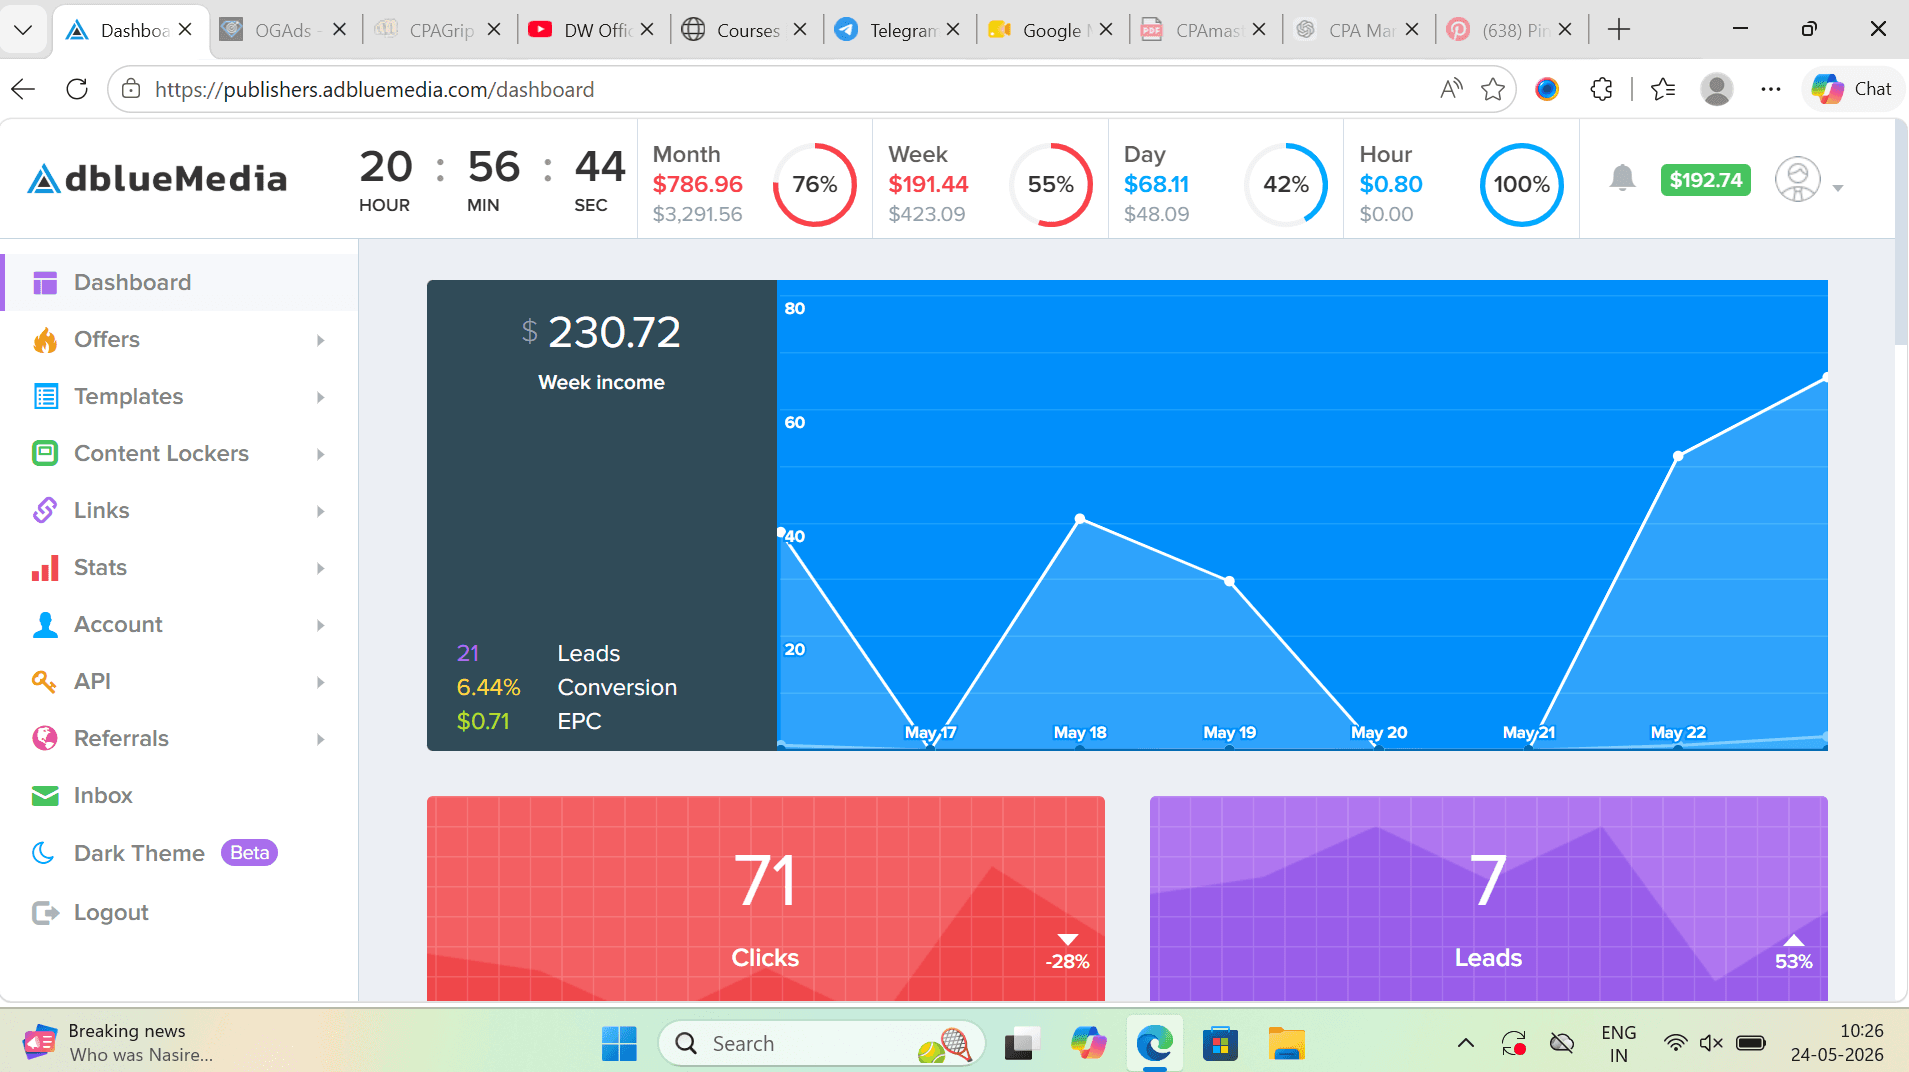1909x1072 pixels.
Task: Expand the API submenu arrow
Action: point(321,683)
